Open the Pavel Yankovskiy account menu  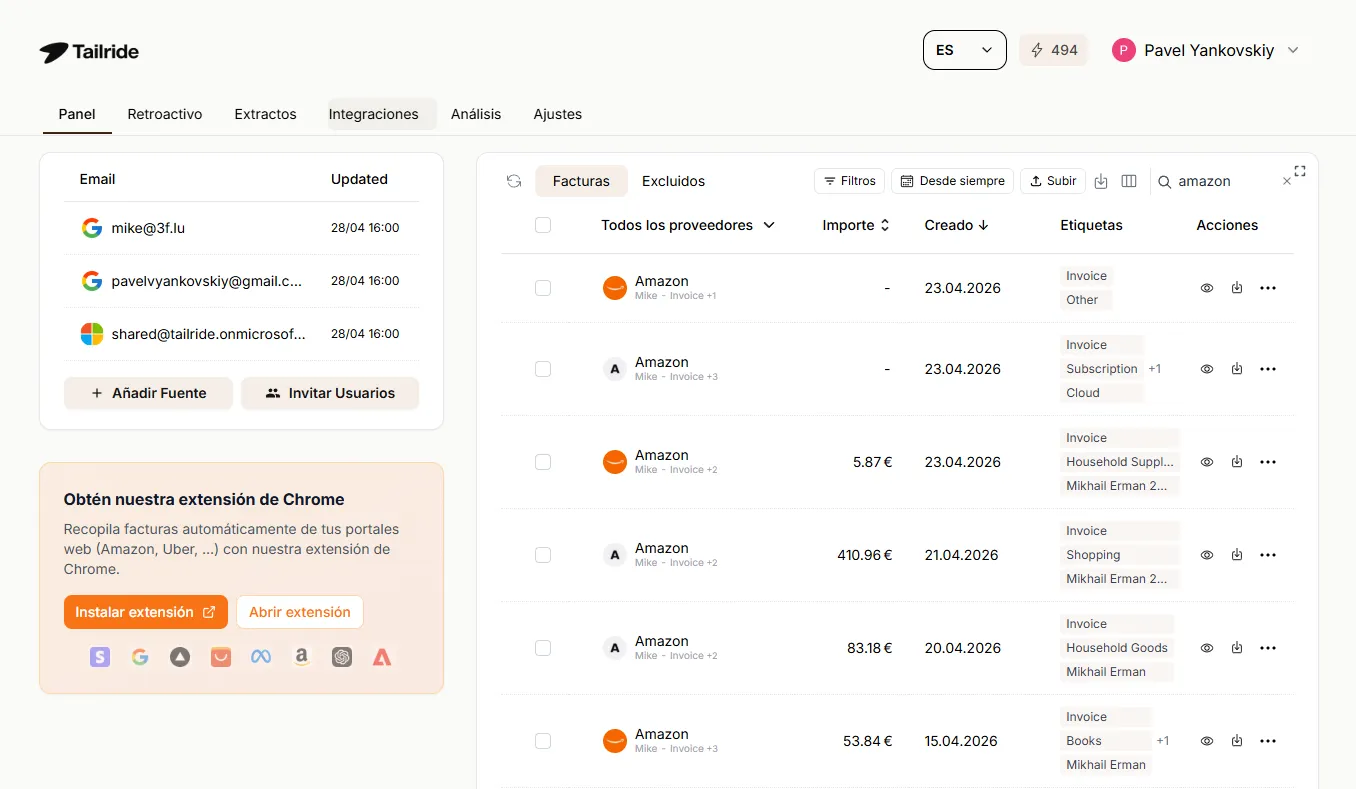tap(1205, 50)
